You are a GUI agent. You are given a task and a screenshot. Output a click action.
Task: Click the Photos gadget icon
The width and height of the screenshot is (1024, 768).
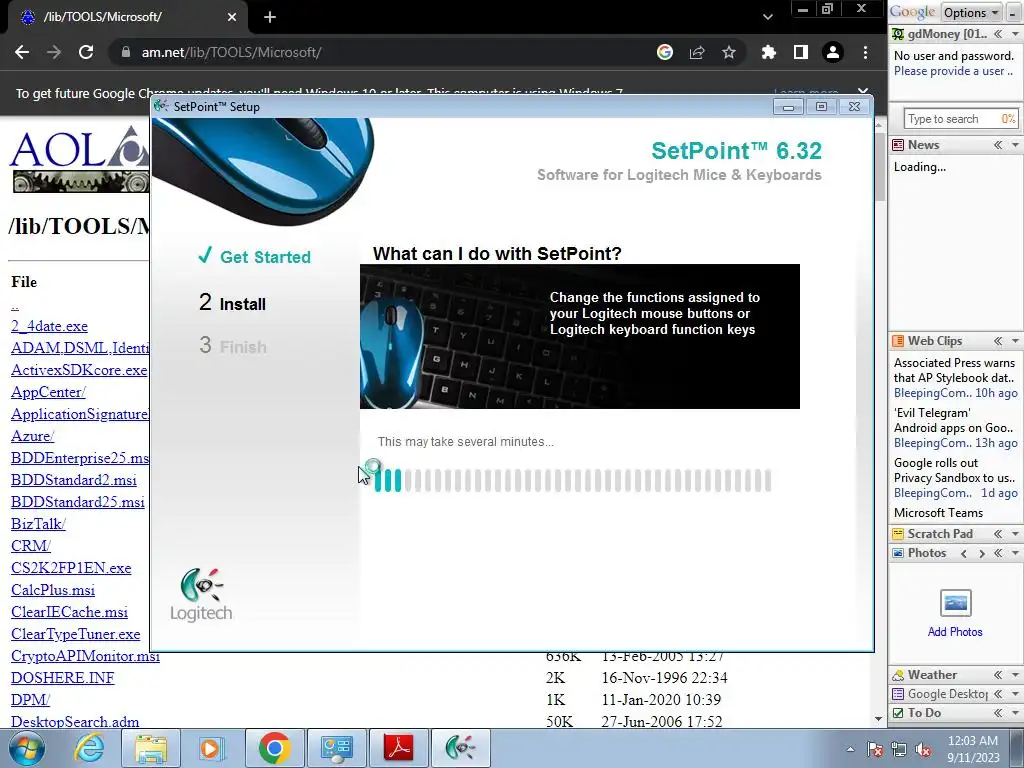pos(899,553)
